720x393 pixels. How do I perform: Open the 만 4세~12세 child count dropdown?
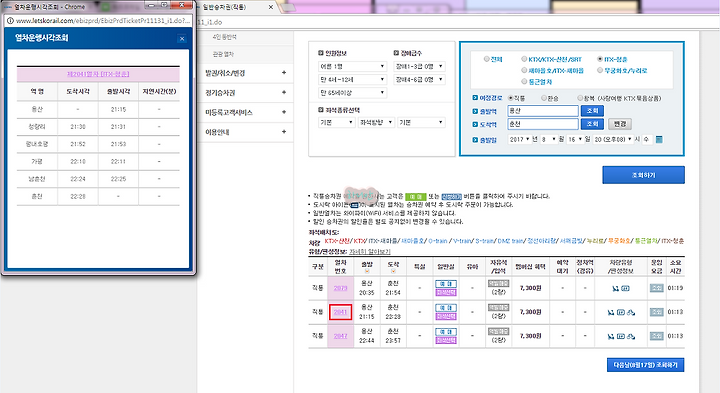tap(352, 79)
